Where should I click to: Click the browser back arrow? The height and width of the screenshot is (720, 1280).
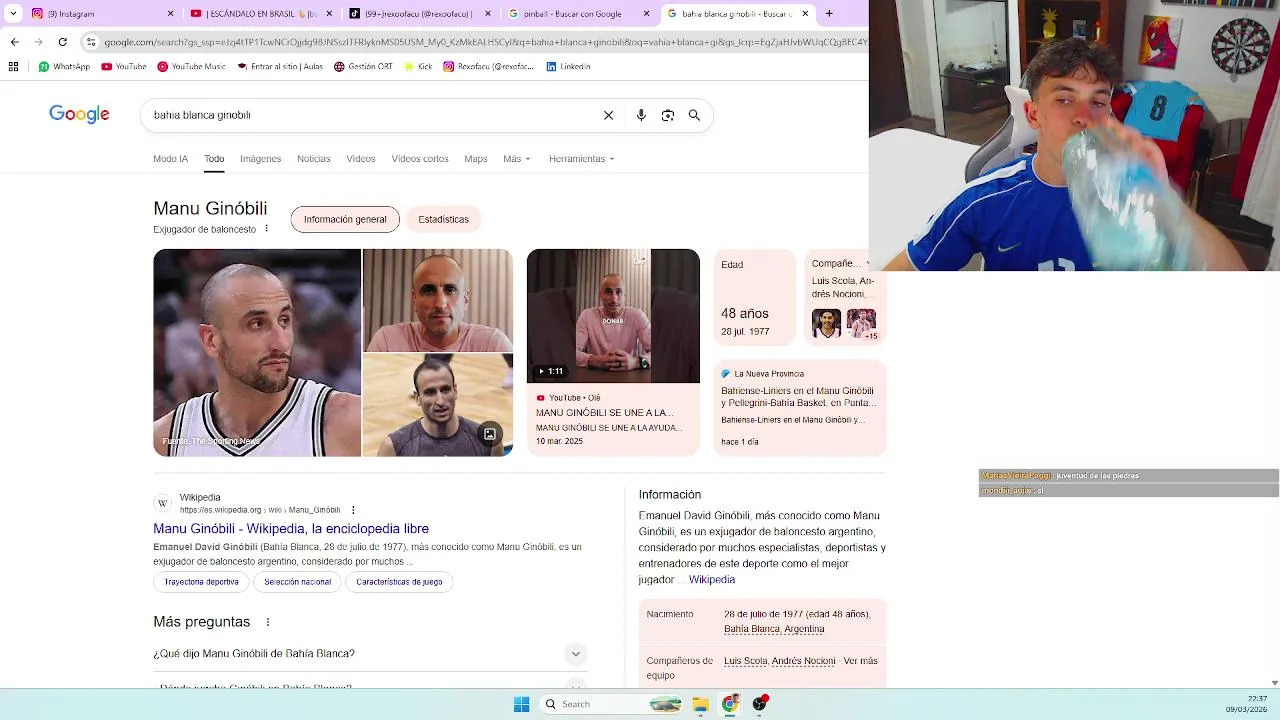[14, 42]
